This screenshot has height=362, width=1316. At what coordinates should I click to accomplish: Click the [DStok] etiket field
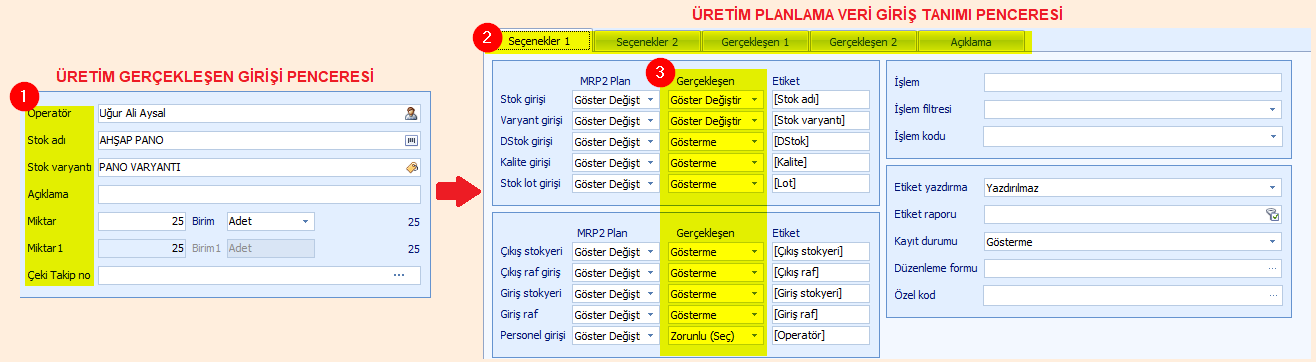[x=821, y=142]
